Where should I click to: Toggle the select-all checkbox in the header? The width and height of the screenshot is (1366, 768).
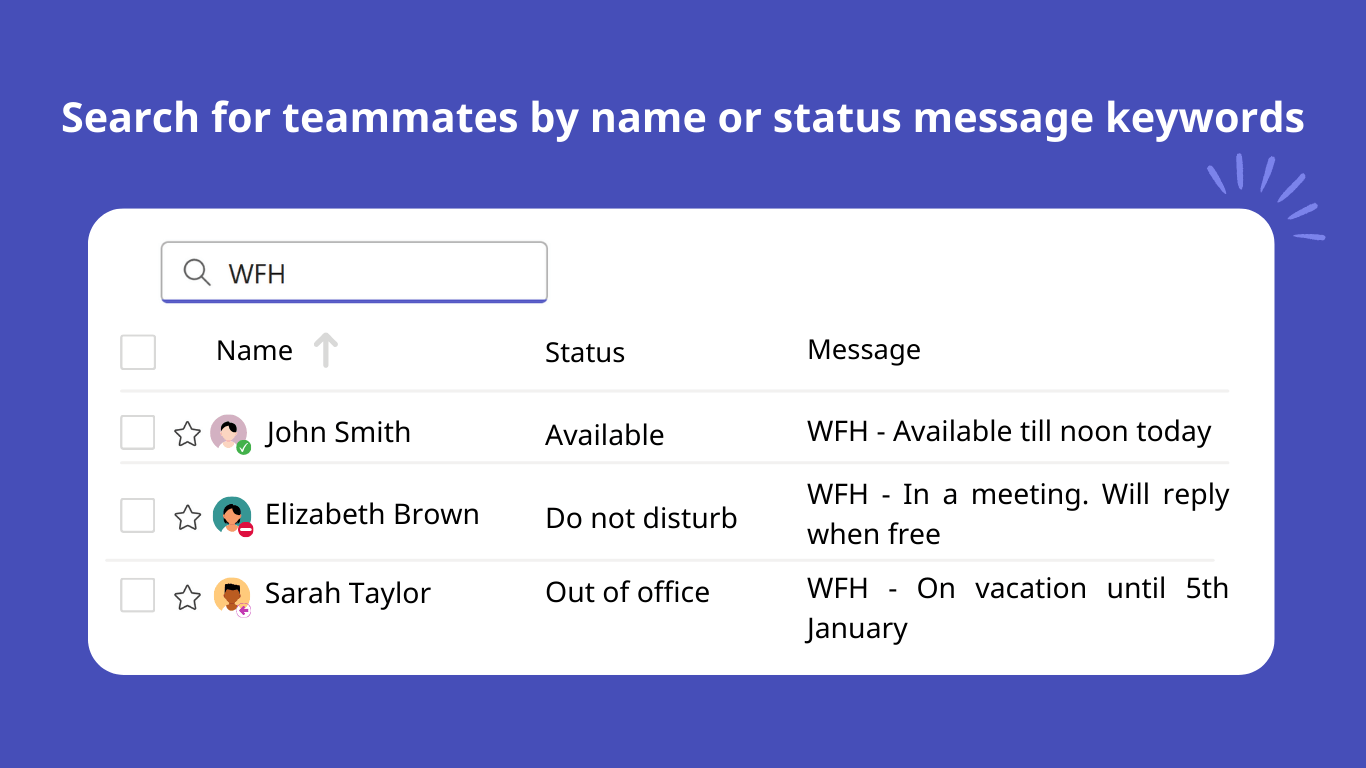(x=138, y=352)
